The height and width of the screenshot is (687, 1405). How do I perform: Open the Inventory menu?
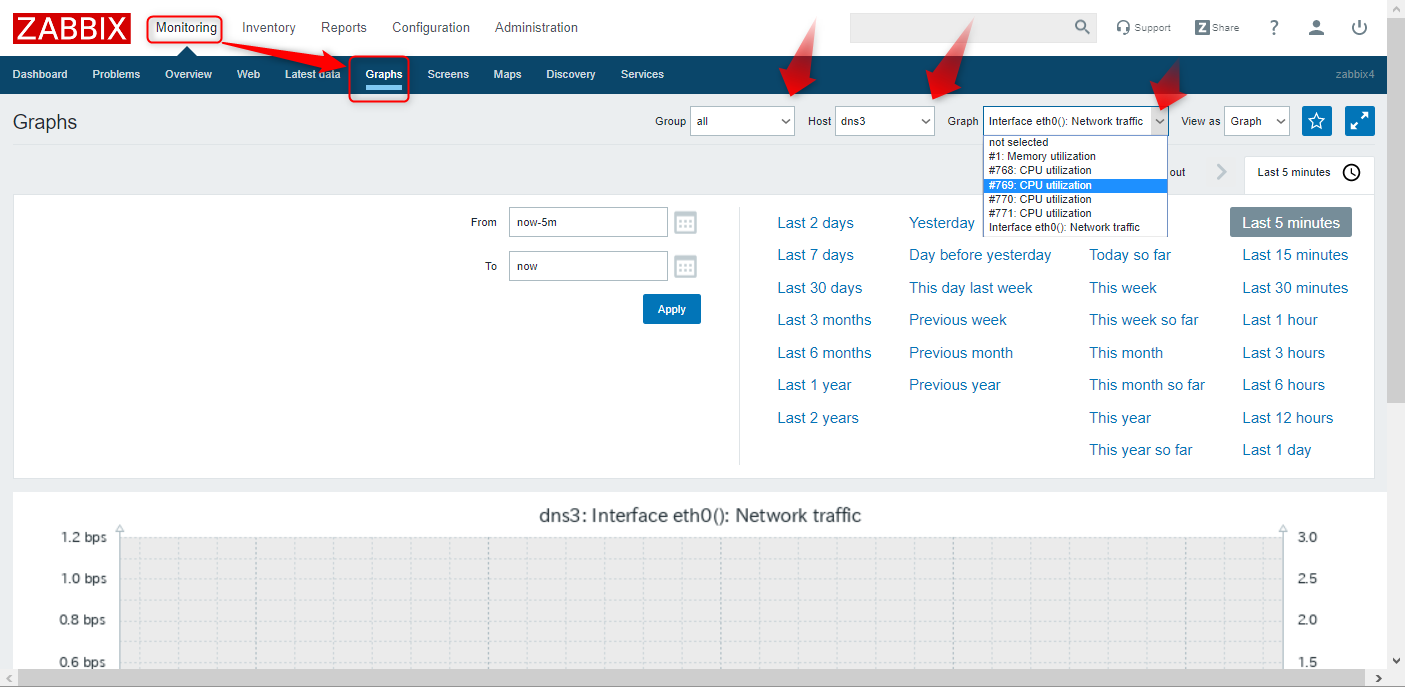coord(269,28)
